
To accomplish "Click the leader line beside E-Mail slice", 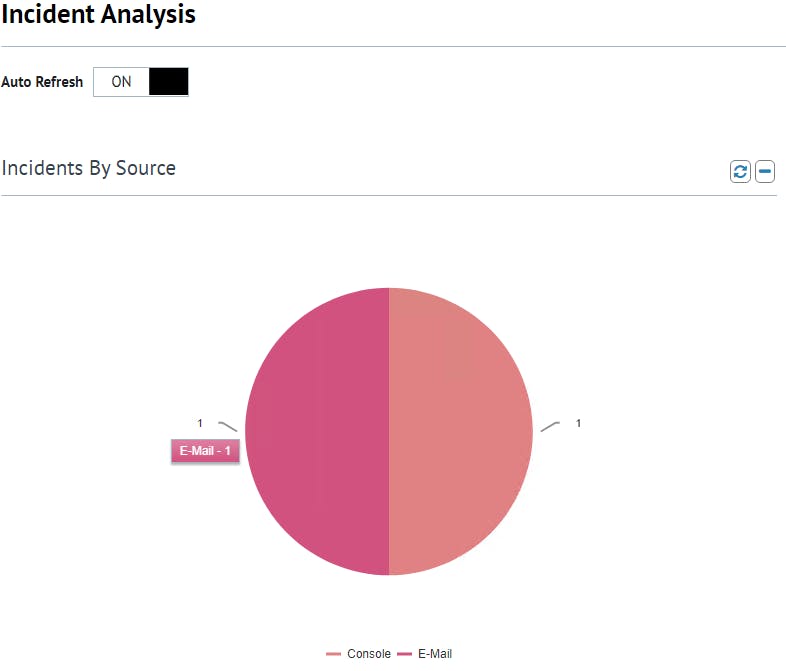I will coord(228,427).
